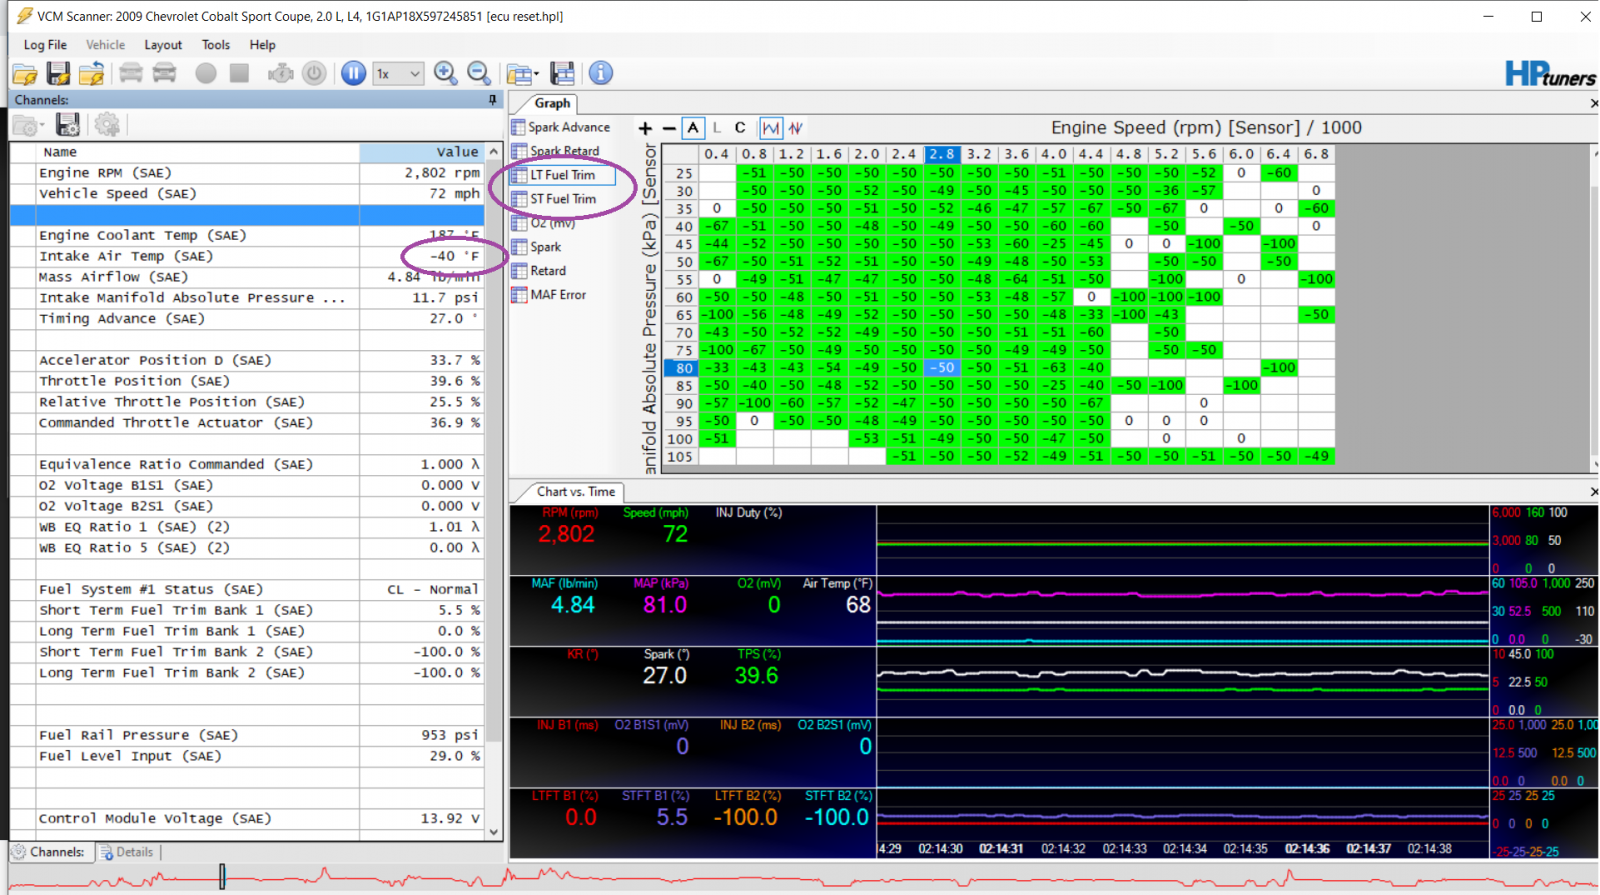Click the zoom out magnifier icon
The height and width of the screenshot is (895, 1600).
click(x=479, y=73)
